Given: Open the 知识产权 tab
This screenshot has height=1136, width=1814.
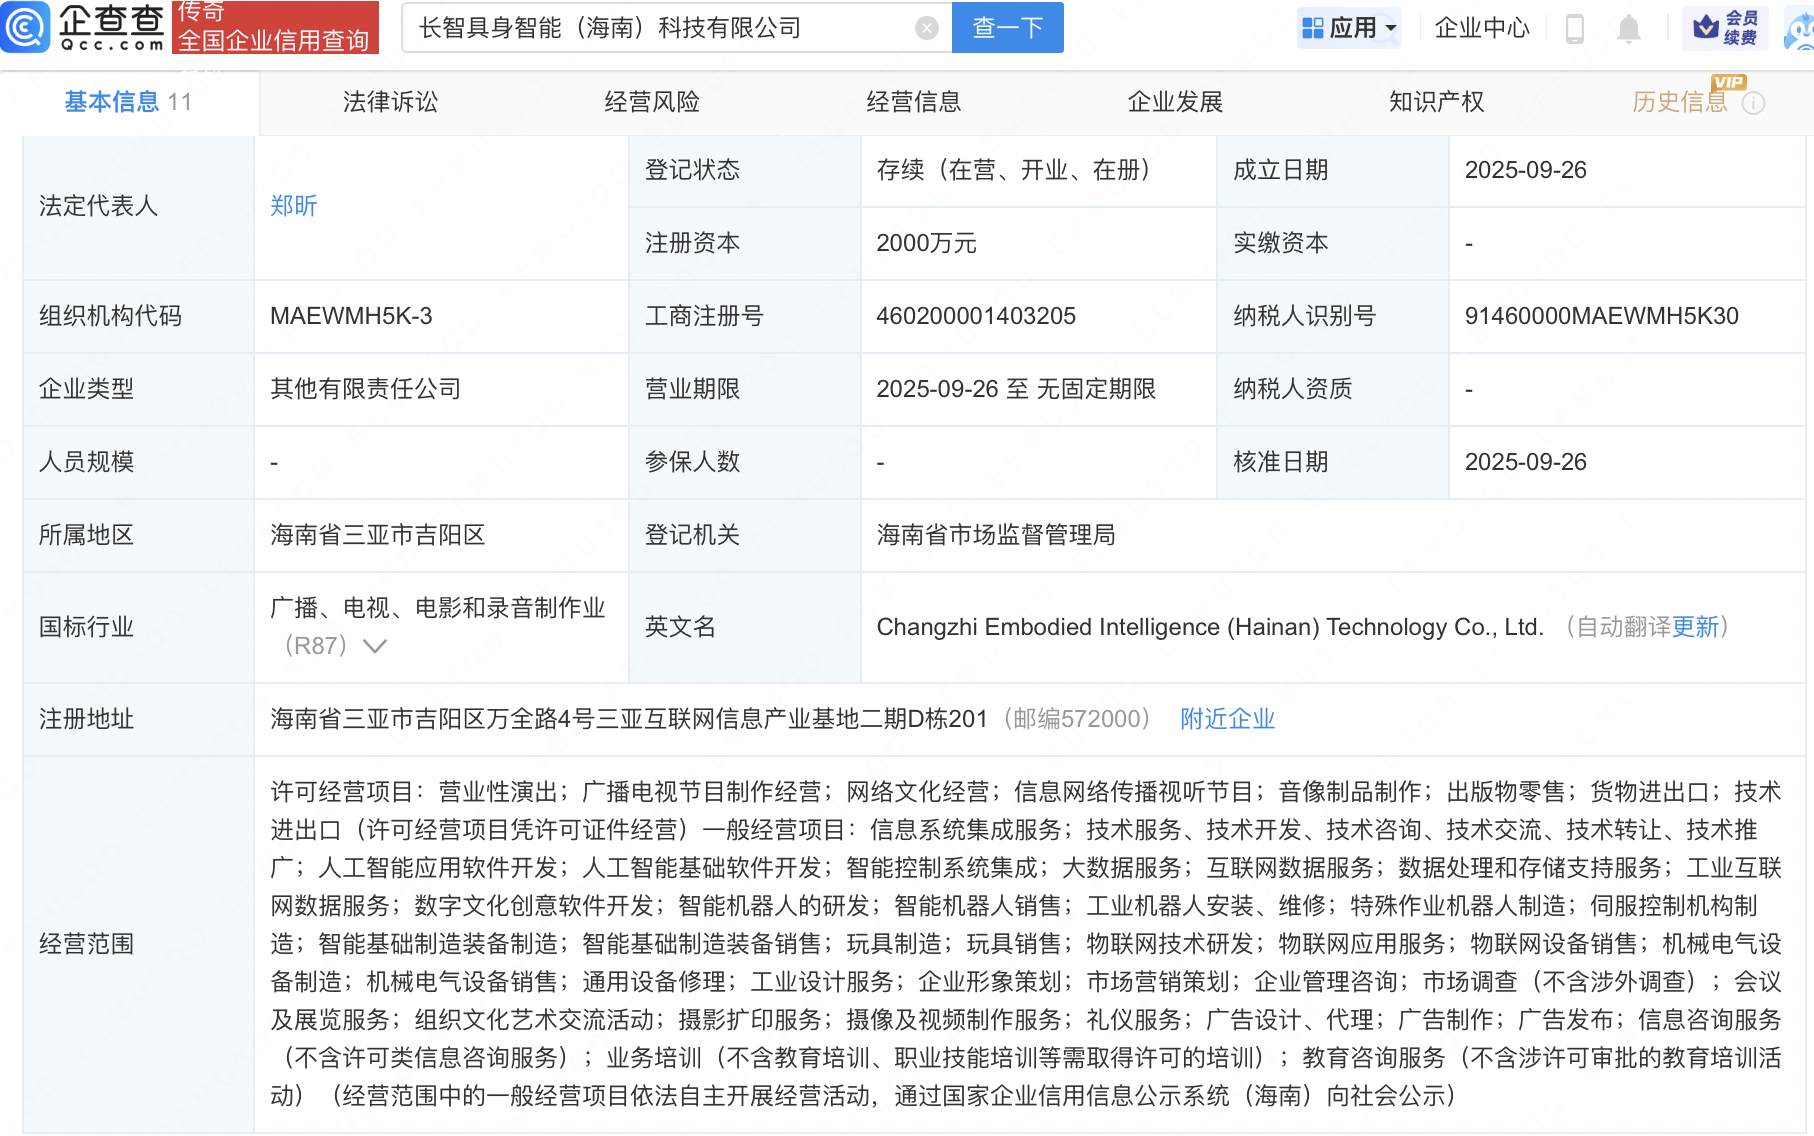Looking at the screenshot, I should pyautogui.click(x=1436, y=102).
